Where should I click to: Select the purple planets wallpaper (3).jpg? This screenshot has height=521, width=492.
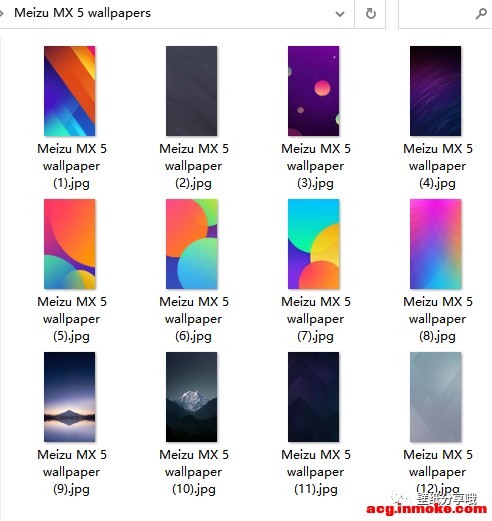click(313, 91)
